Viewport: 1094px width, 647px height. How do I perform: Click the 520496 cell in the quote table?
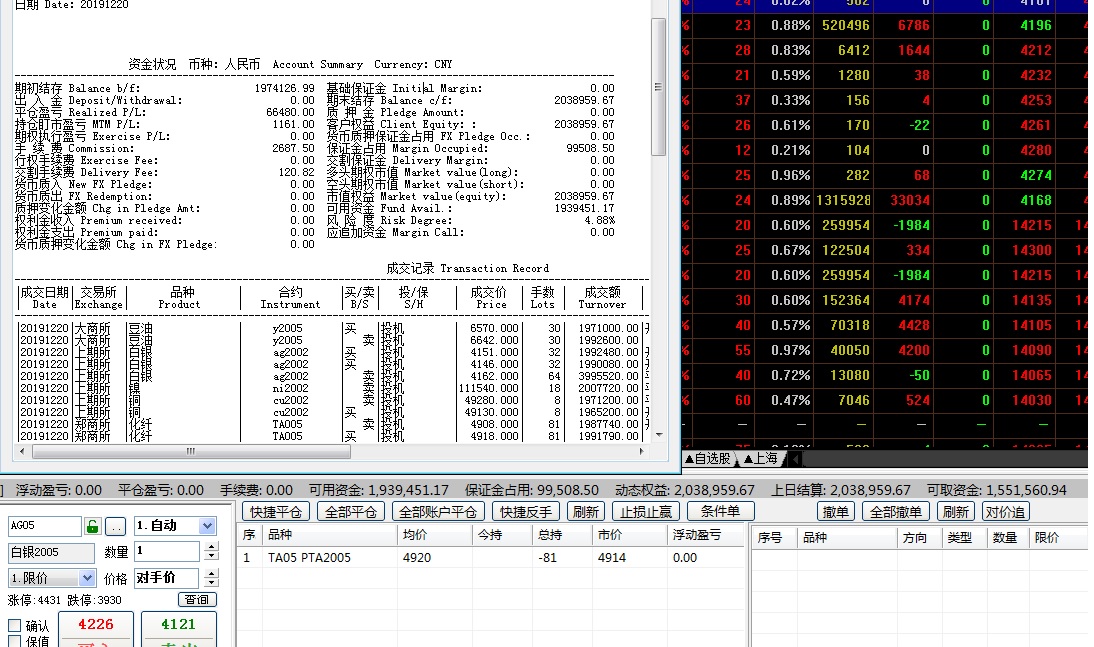pyautogui.click(x=846, y=25)
